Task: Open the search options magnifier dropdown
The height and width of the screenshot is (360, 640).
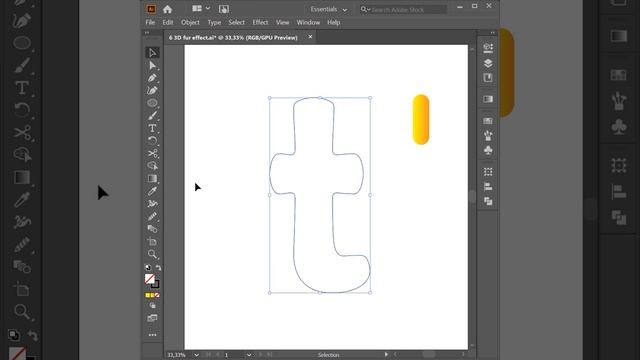Action: [x=365, y=9]
